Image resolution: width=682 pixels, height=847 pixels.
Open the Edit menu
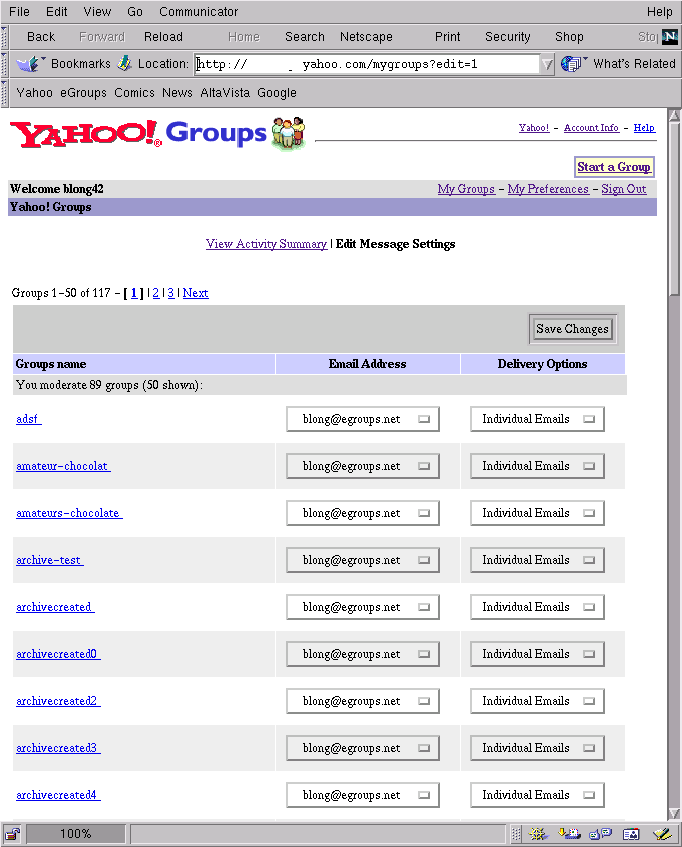[x=56, y=12]
